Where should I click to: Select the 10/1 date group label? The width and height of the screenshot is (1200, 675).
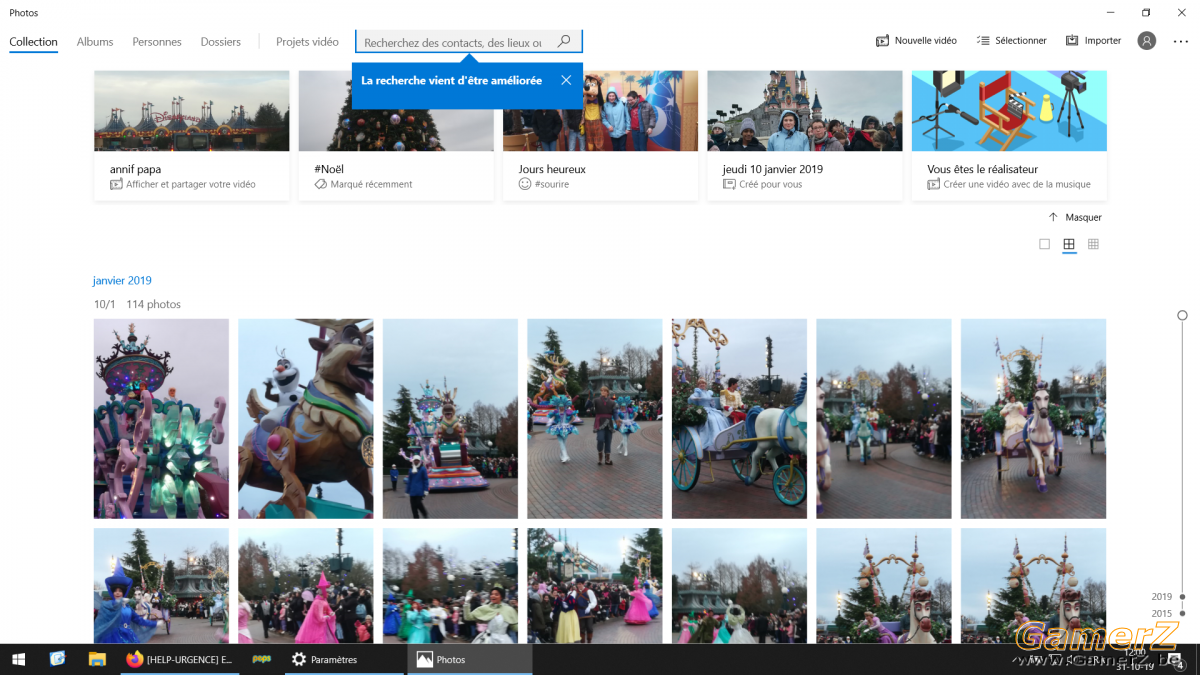[x=105, y=304]
